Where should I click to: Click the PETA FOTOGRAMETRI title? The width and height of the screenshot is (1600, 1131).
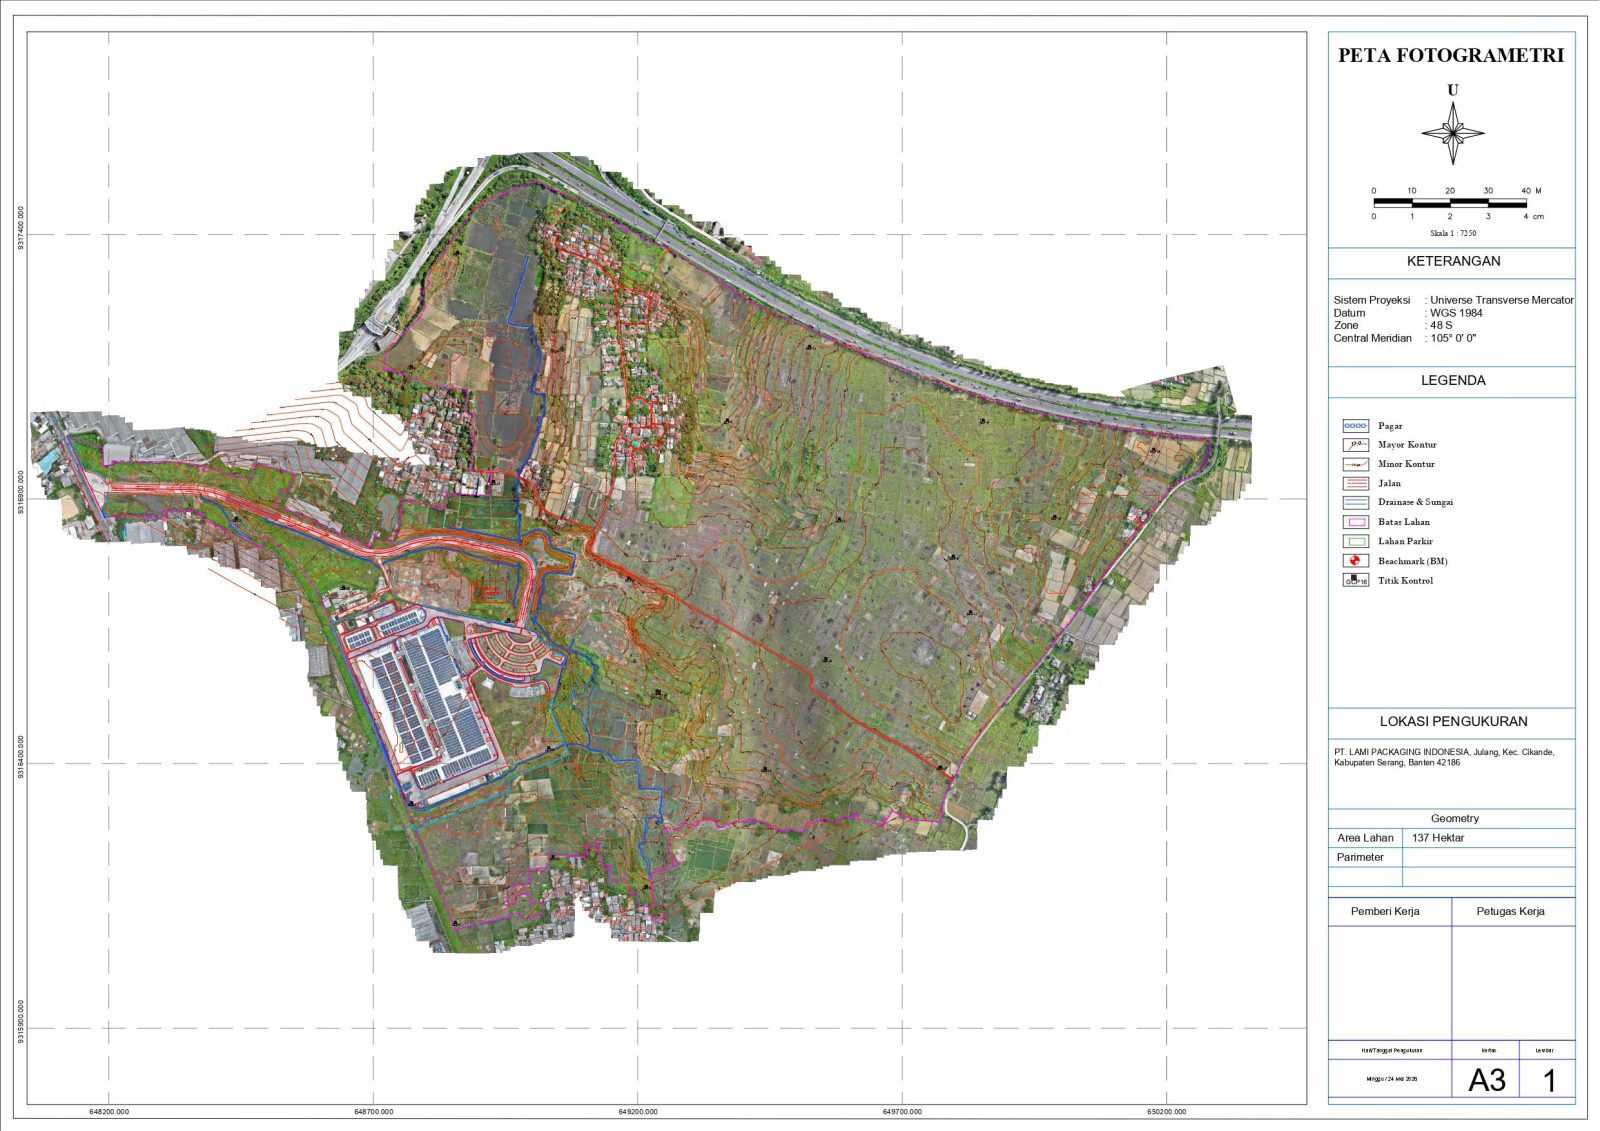[1451, 55]
